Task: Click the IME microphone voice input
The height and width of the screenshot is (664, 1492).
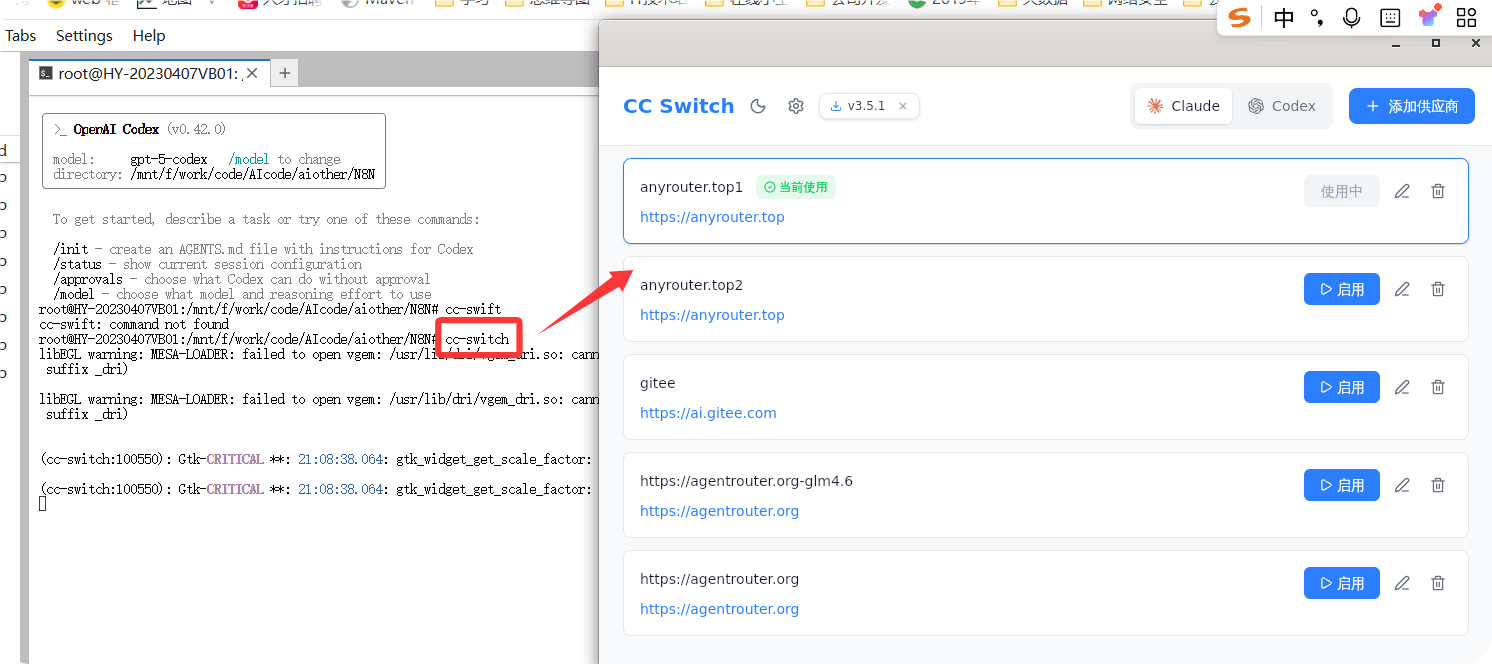Action: point(1352,17)
